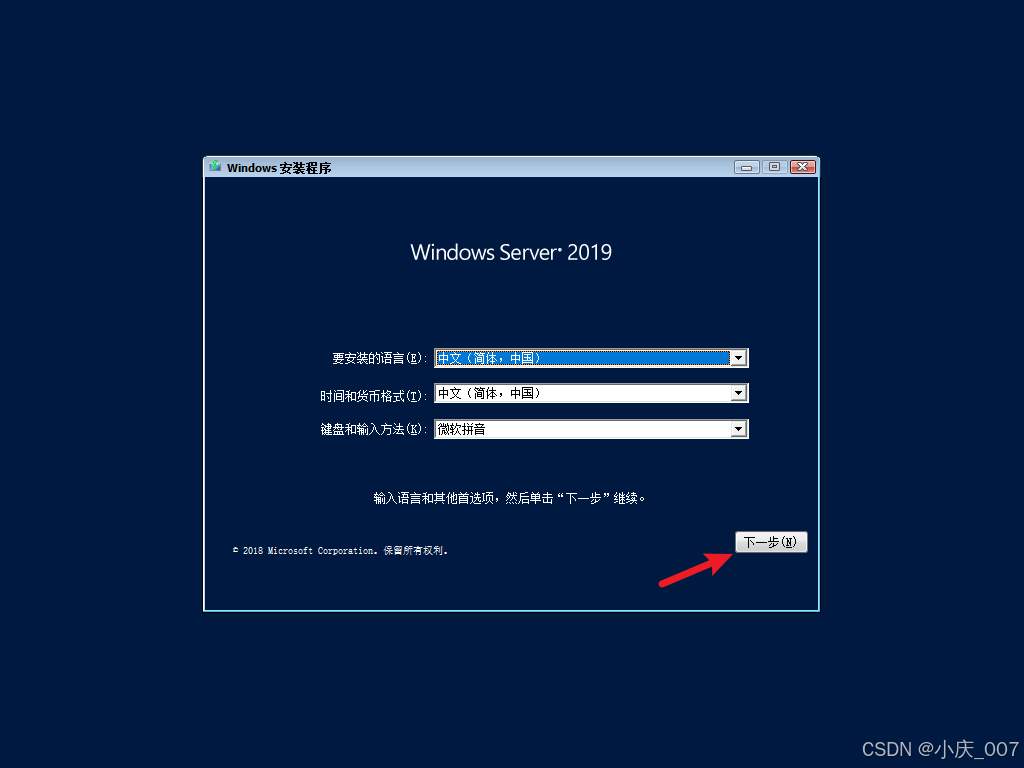The width and height of the screenshot is (1024, 768).
Task: Select the highlighted 中文(简体,中国) language field
Action: click(x=583, y=358)
